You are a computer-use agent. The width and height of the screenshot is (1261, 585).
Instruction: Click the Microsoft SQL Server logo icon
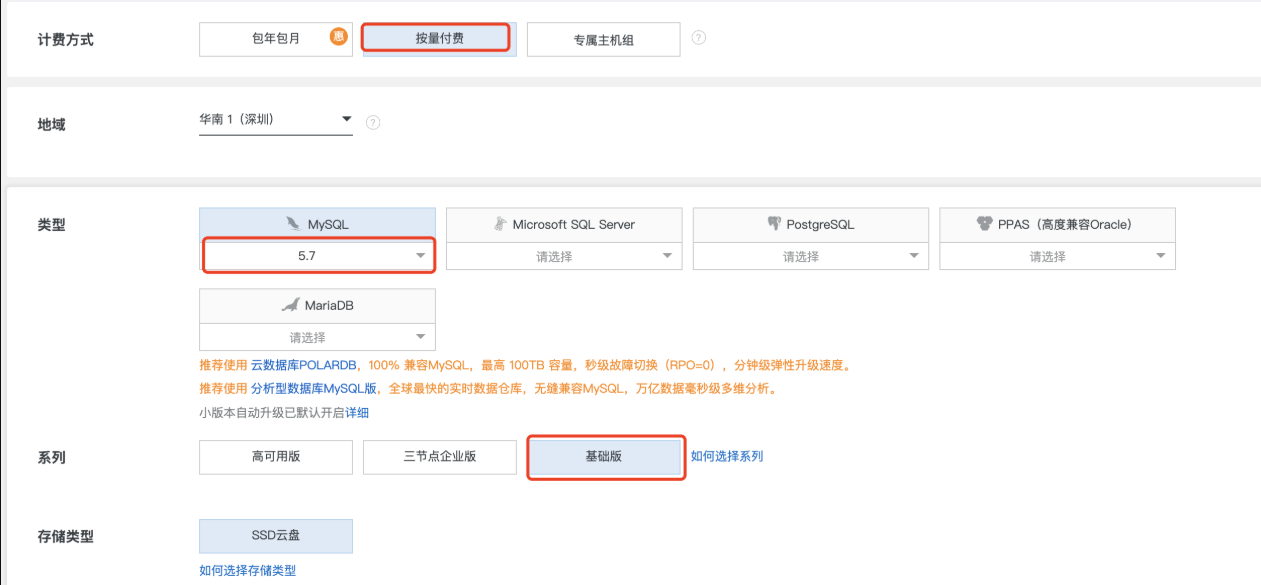coord(500,224)
